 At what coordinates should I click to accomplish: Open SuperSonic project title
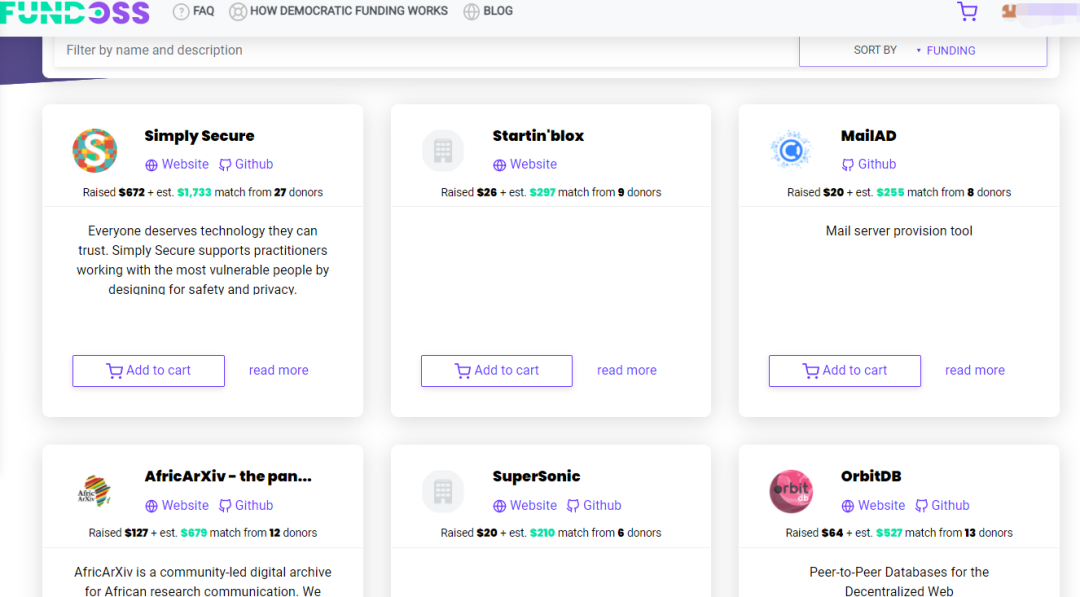(537, 476)
